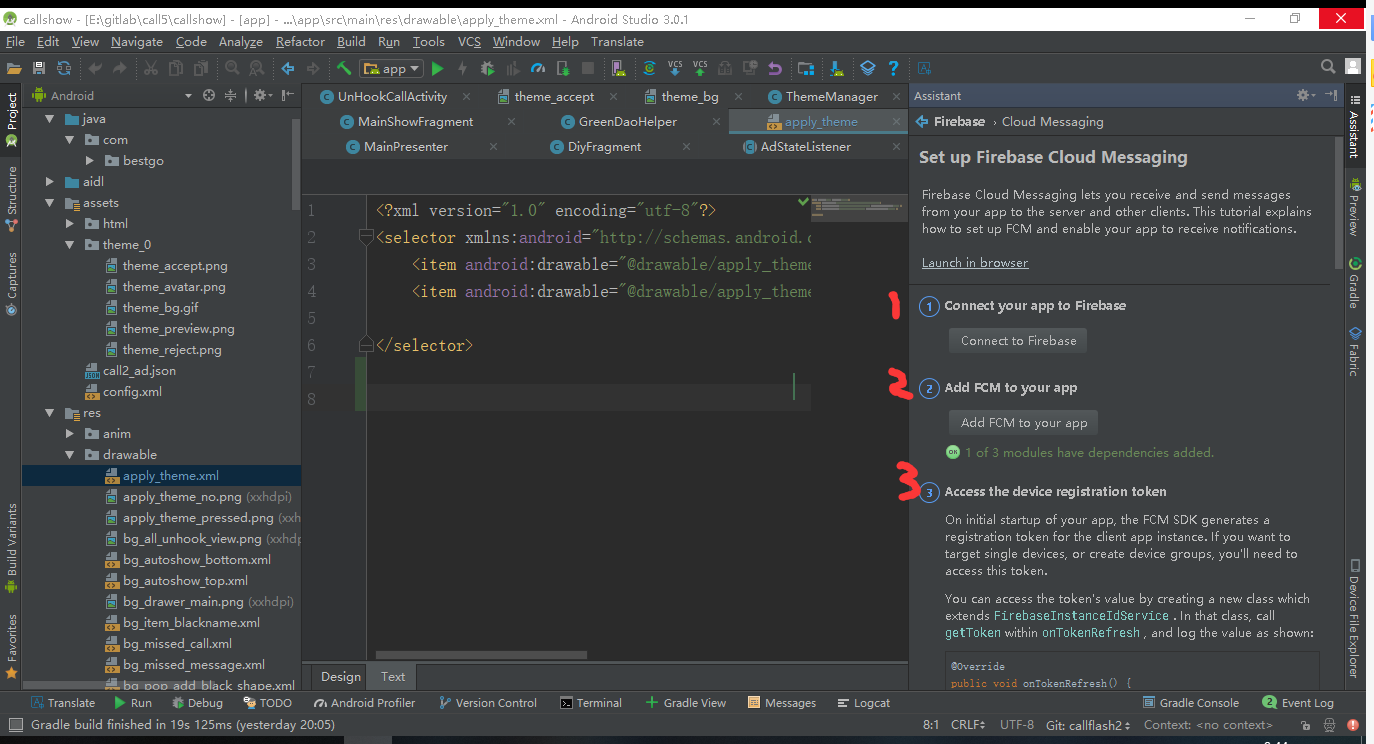Screen dimensions: 1374x744
Task: Expand the bestgo package node
Action: pyautogui.click(x=91, y=161)
